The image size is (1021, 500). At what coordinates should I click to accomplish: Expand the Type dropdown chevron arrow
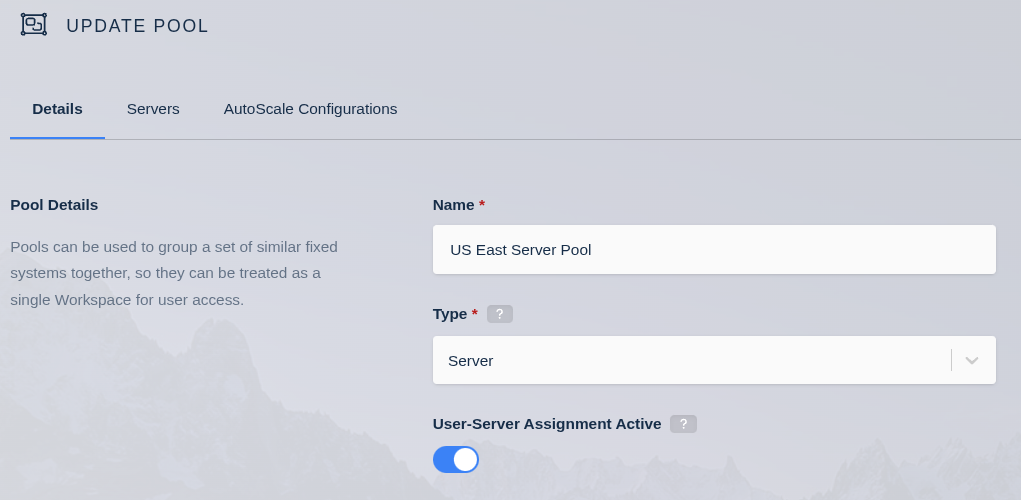[971, 360]
